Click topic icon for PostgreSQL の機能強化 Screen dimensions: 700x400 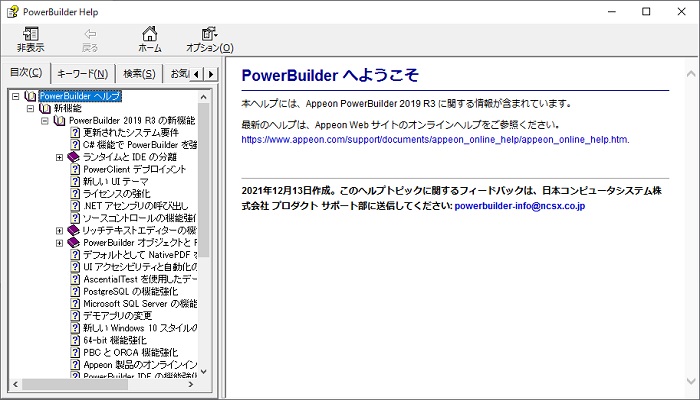(75, 292)
